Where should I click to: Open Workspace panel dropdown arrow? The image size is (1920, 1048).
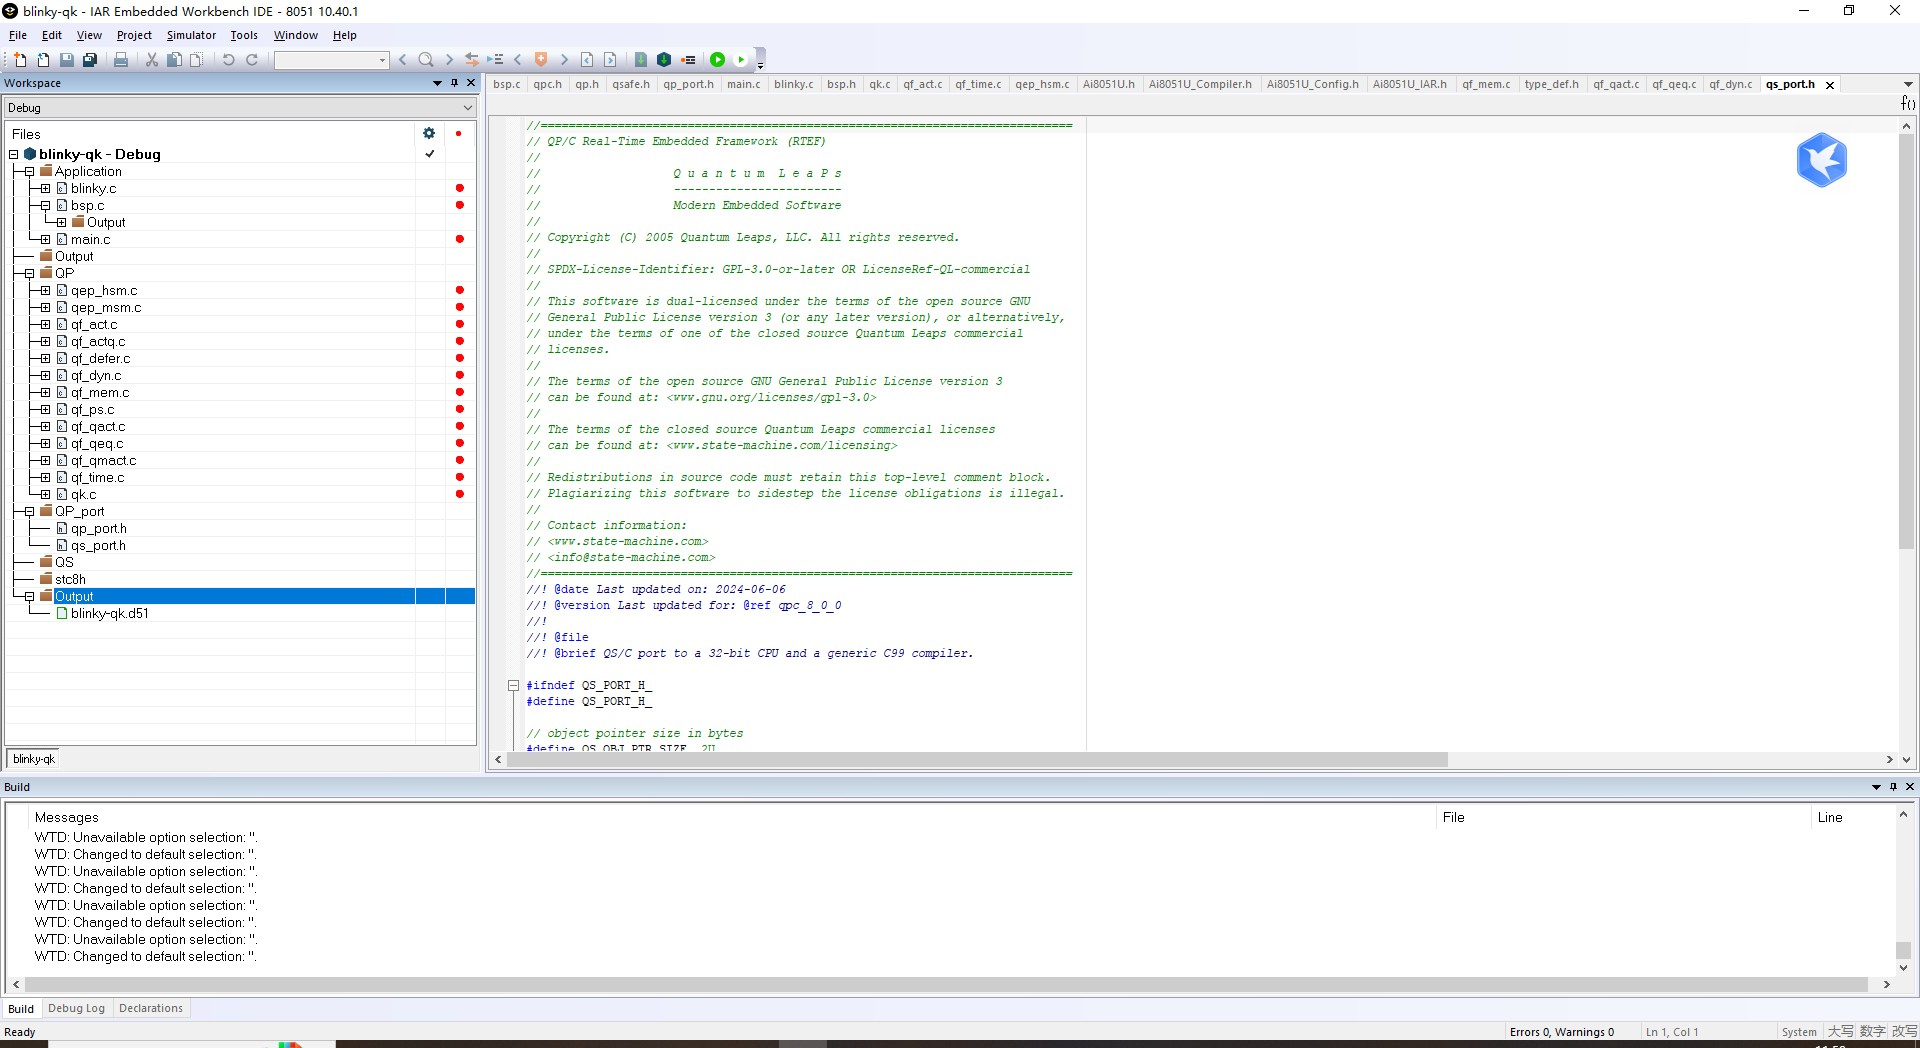pyautogui.click(x=437, y=83)
